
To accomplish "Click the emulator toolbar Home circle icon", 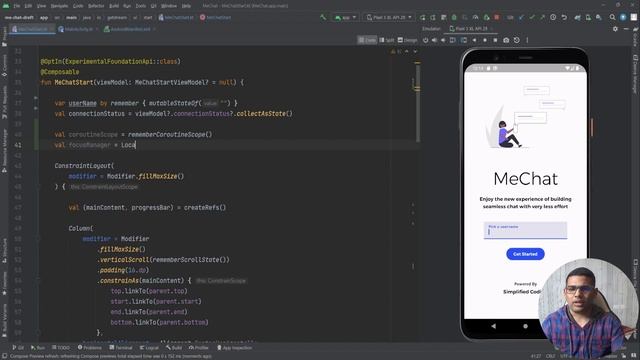I will click(485, 40).
